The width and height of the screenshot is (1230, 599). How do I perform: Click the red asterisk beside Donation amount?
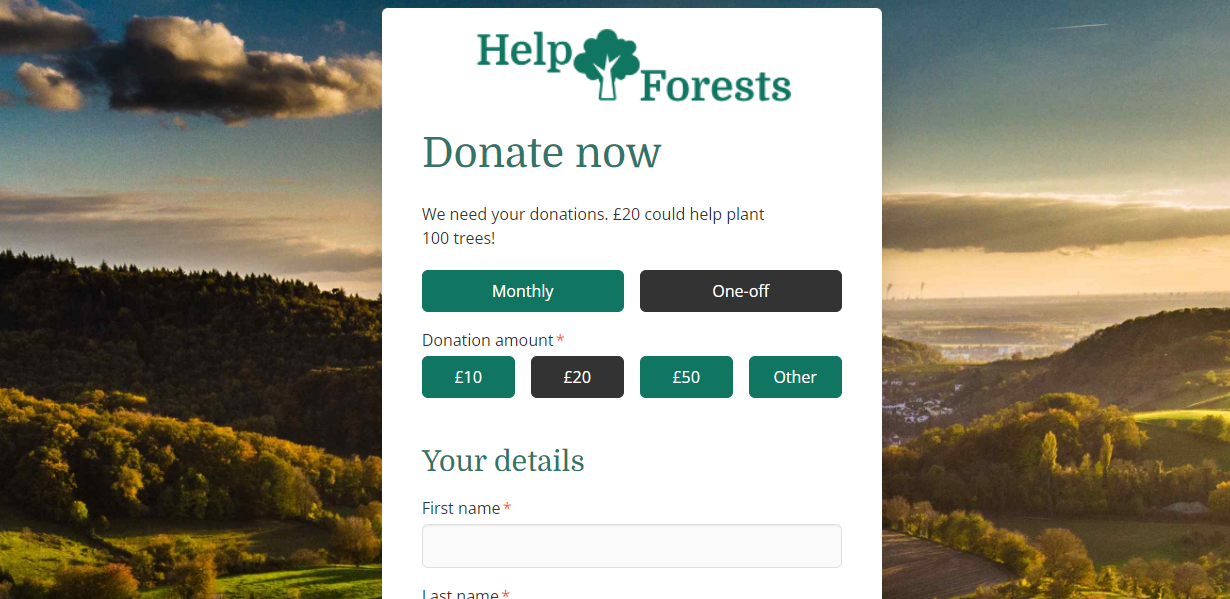coord(560,340)
